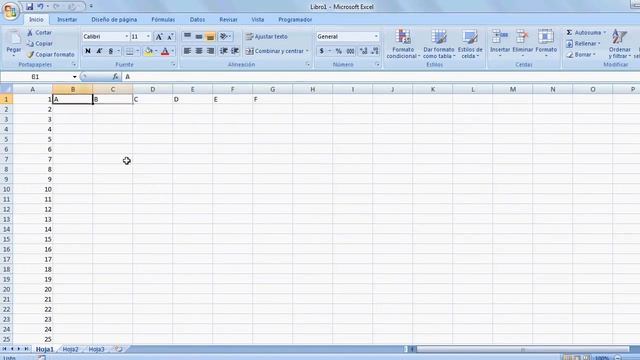Image resolution: width=640 pixels, height=360 pixels.
Task: Open the Fuente dialog launcher
Action: coord(173,64)
